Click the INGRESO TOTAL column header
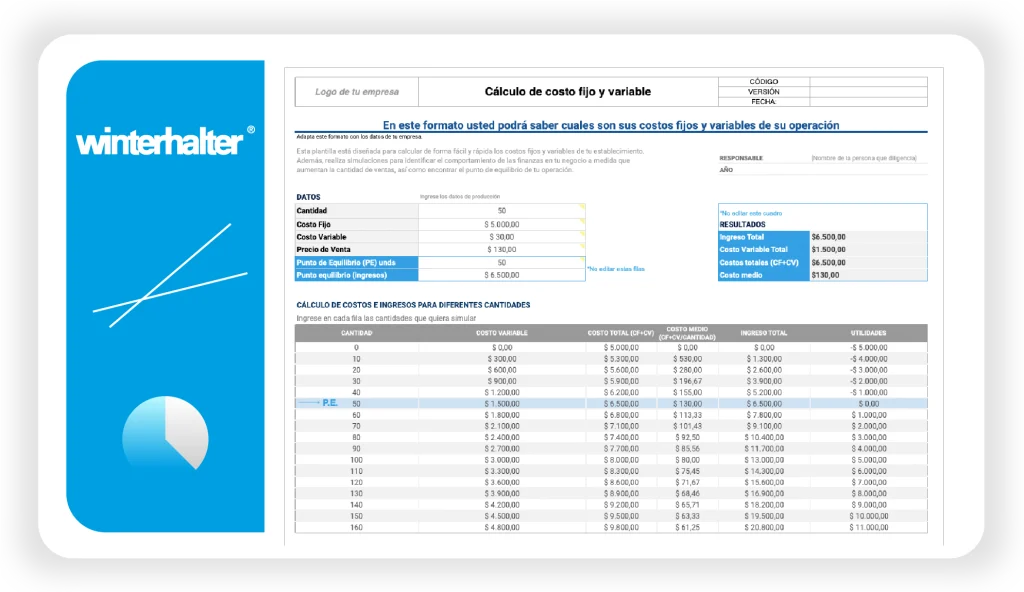Viewport: 1024px width, 592px height. pos(764,333)
